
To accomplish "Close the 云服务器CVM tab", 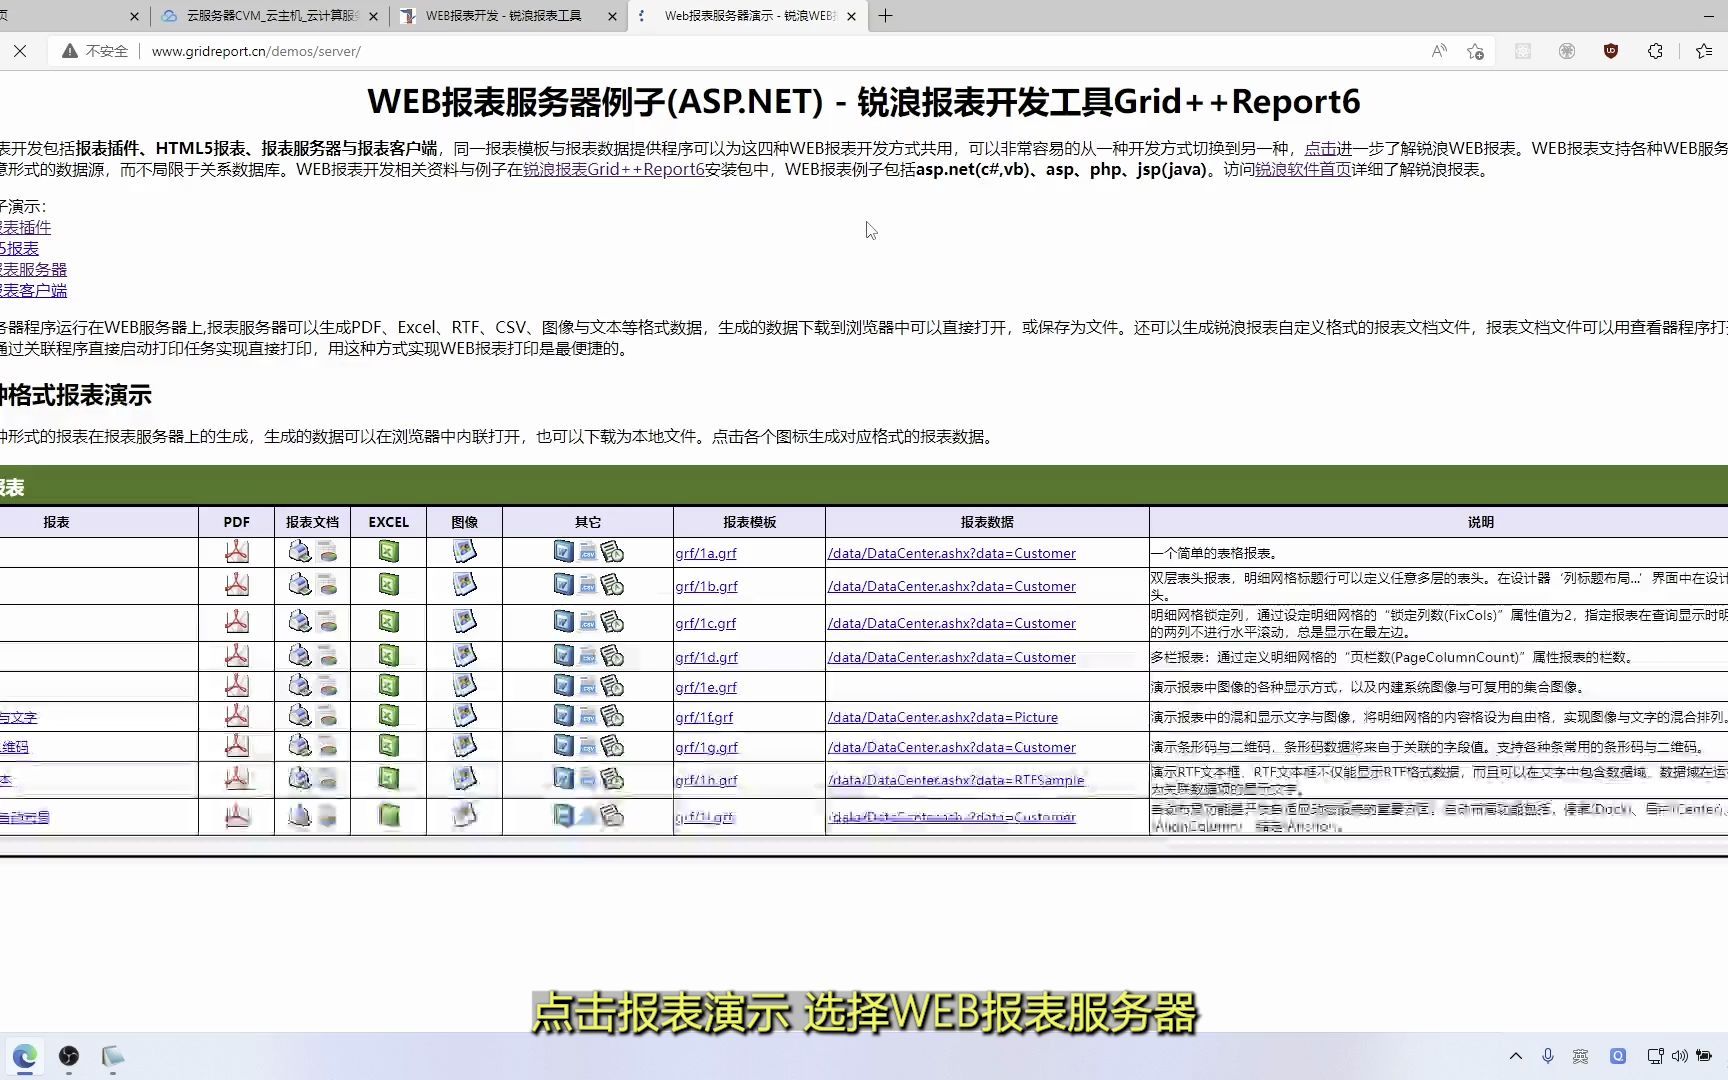I will pos(373,16).
